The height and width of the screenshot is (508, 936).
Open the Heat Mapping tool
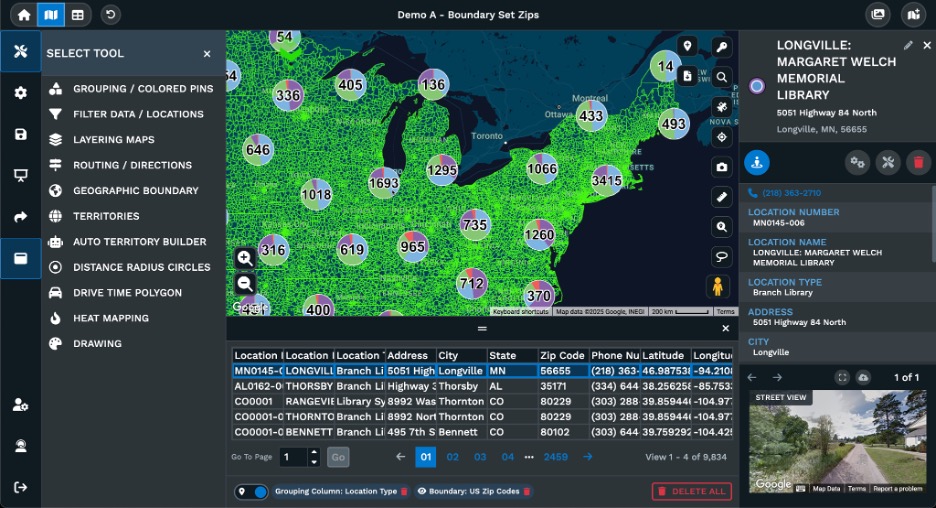(x=110, y=318)
